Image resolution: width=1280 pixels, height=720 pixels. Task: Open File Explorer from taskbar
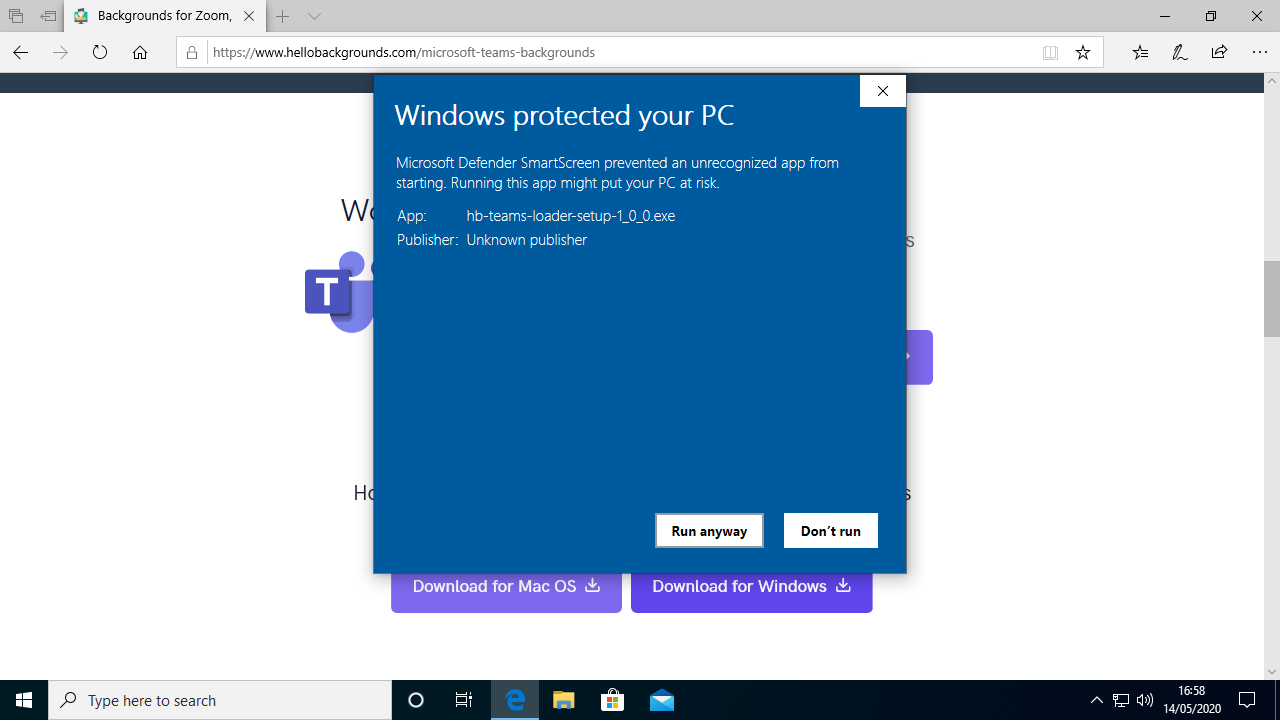(x=564, y=700)
